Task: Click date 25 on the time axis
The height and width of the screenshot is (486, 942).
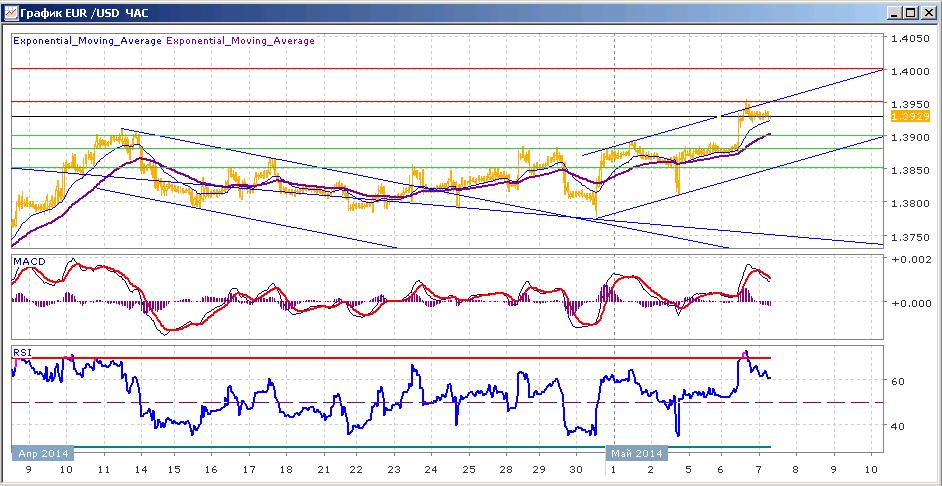Action: coord(467,469)
